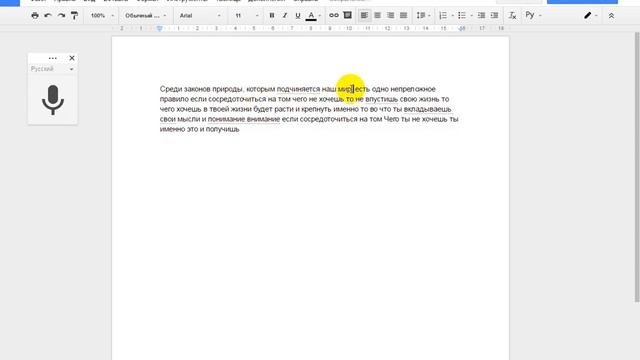Screen dimensions: 640x360
Task: Add a comment with the comment icon
Action: point(347,16)
